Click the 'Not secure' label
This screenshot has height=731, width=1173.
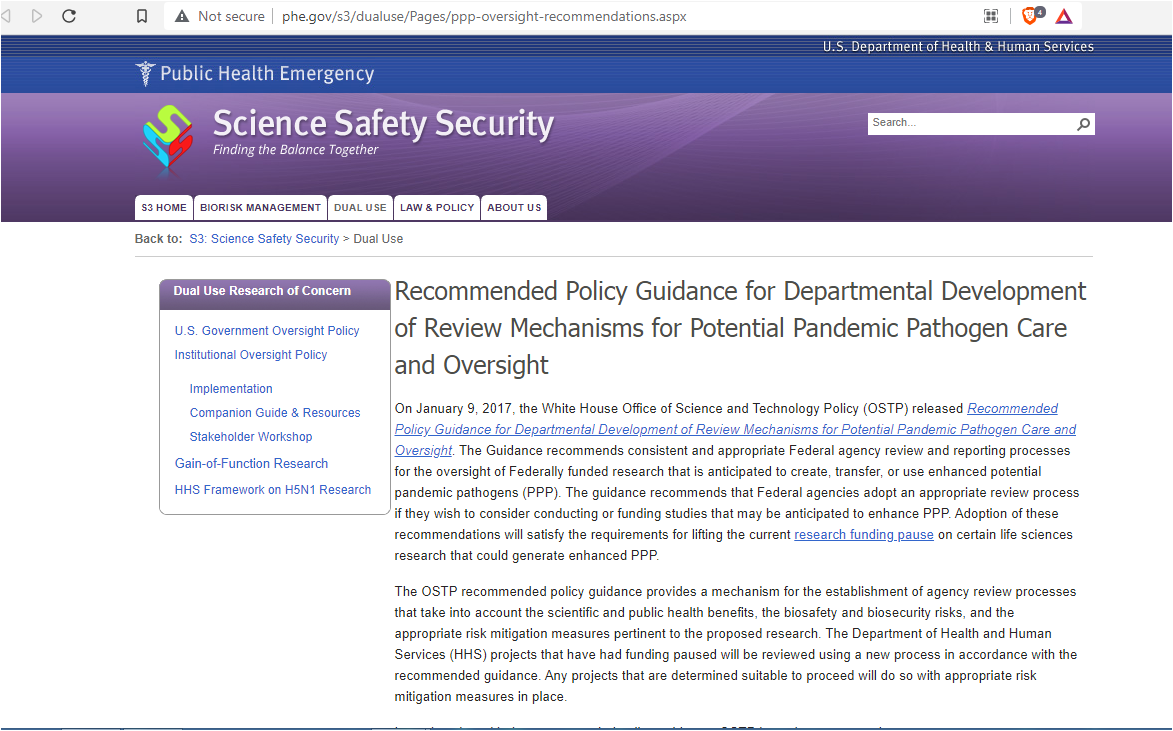click(231, 16)
